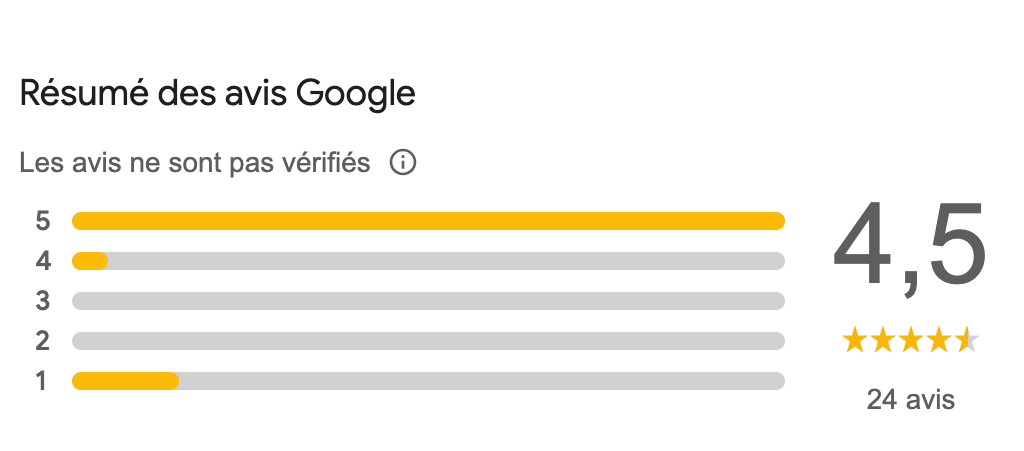Select the 1-star rating bar

click(428, 381)
